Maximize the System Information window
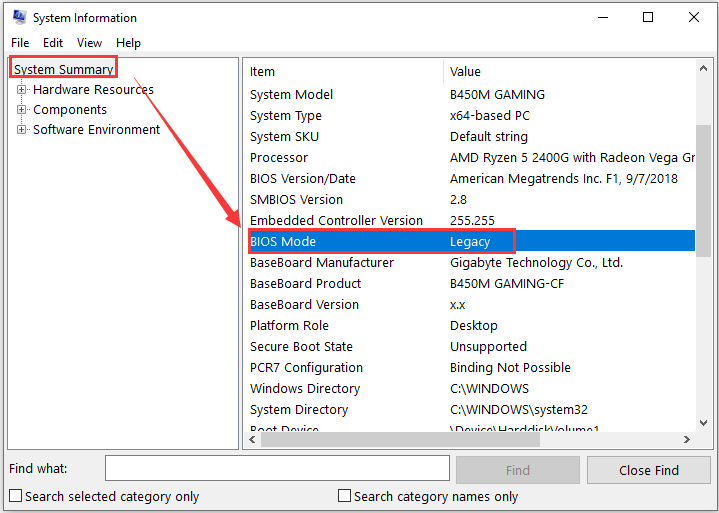 (648, 17)
